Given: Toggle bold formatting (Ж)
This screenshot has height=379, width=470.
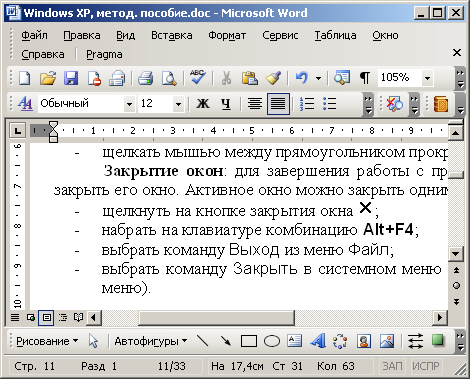Looking at the screenshot, I should click(x=203, y=104).
